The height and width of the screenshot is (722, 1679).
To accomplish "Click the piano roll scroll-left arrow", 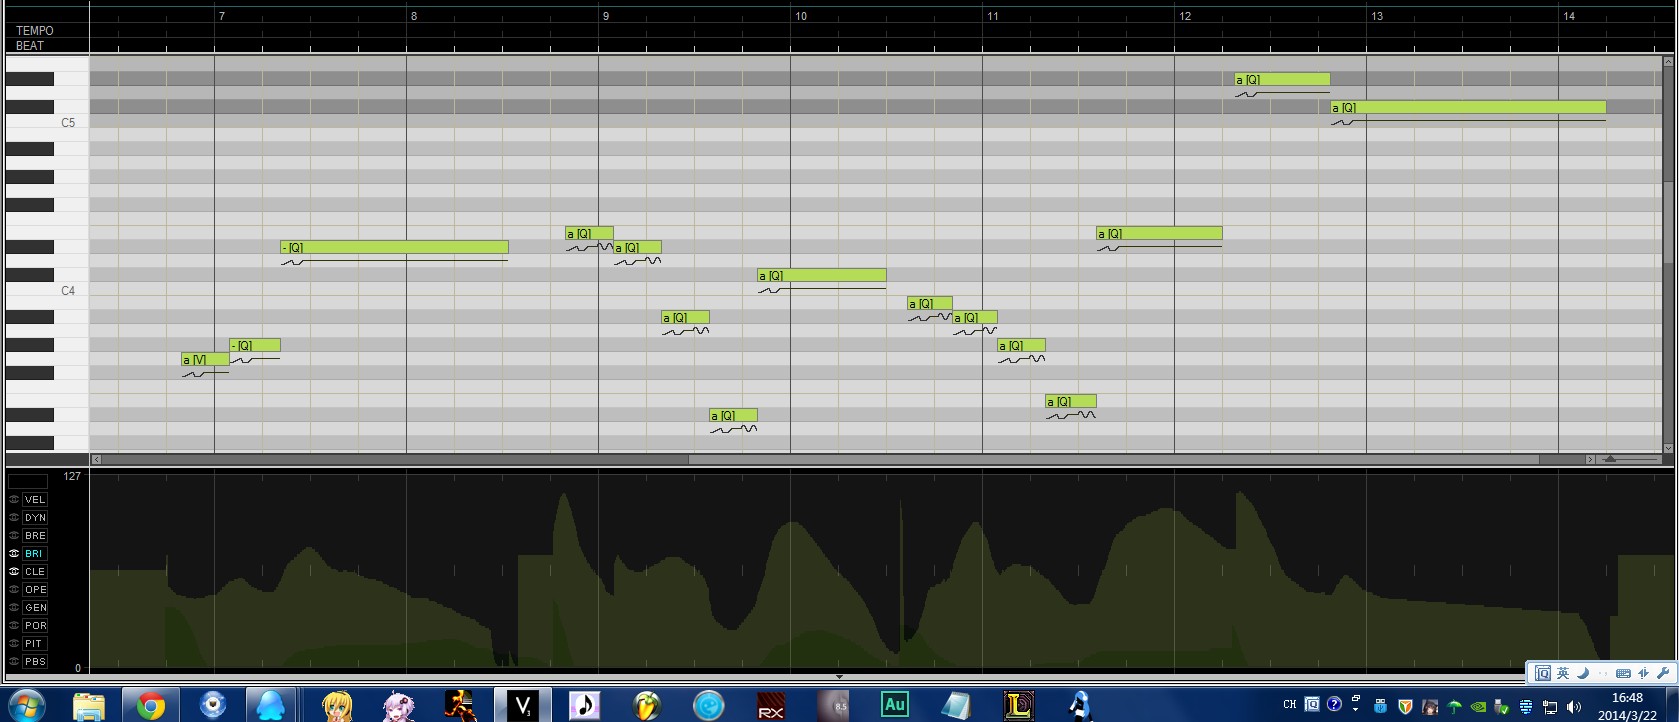I will point(96,460).
